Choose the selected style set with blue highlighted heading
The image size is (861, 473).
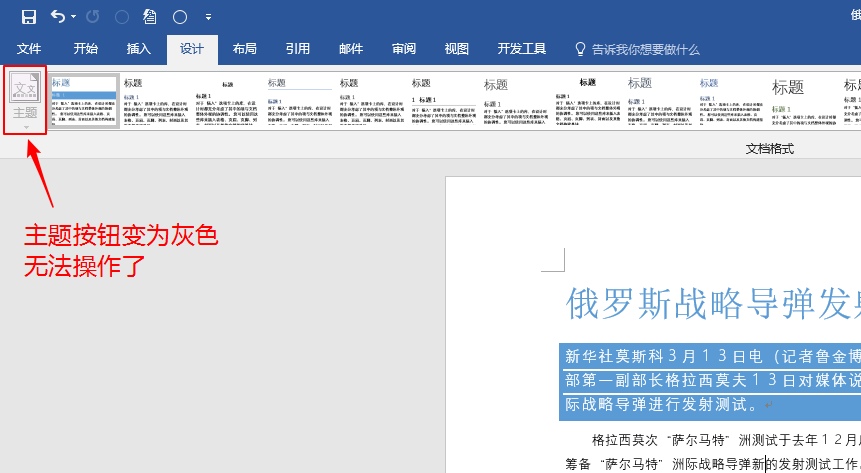83,101
